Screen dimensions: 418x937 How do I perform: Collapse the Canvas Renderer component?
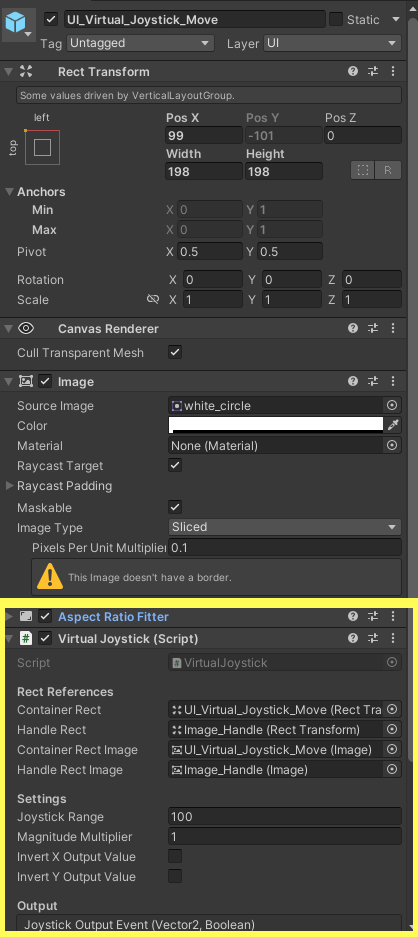pos(8,328)
